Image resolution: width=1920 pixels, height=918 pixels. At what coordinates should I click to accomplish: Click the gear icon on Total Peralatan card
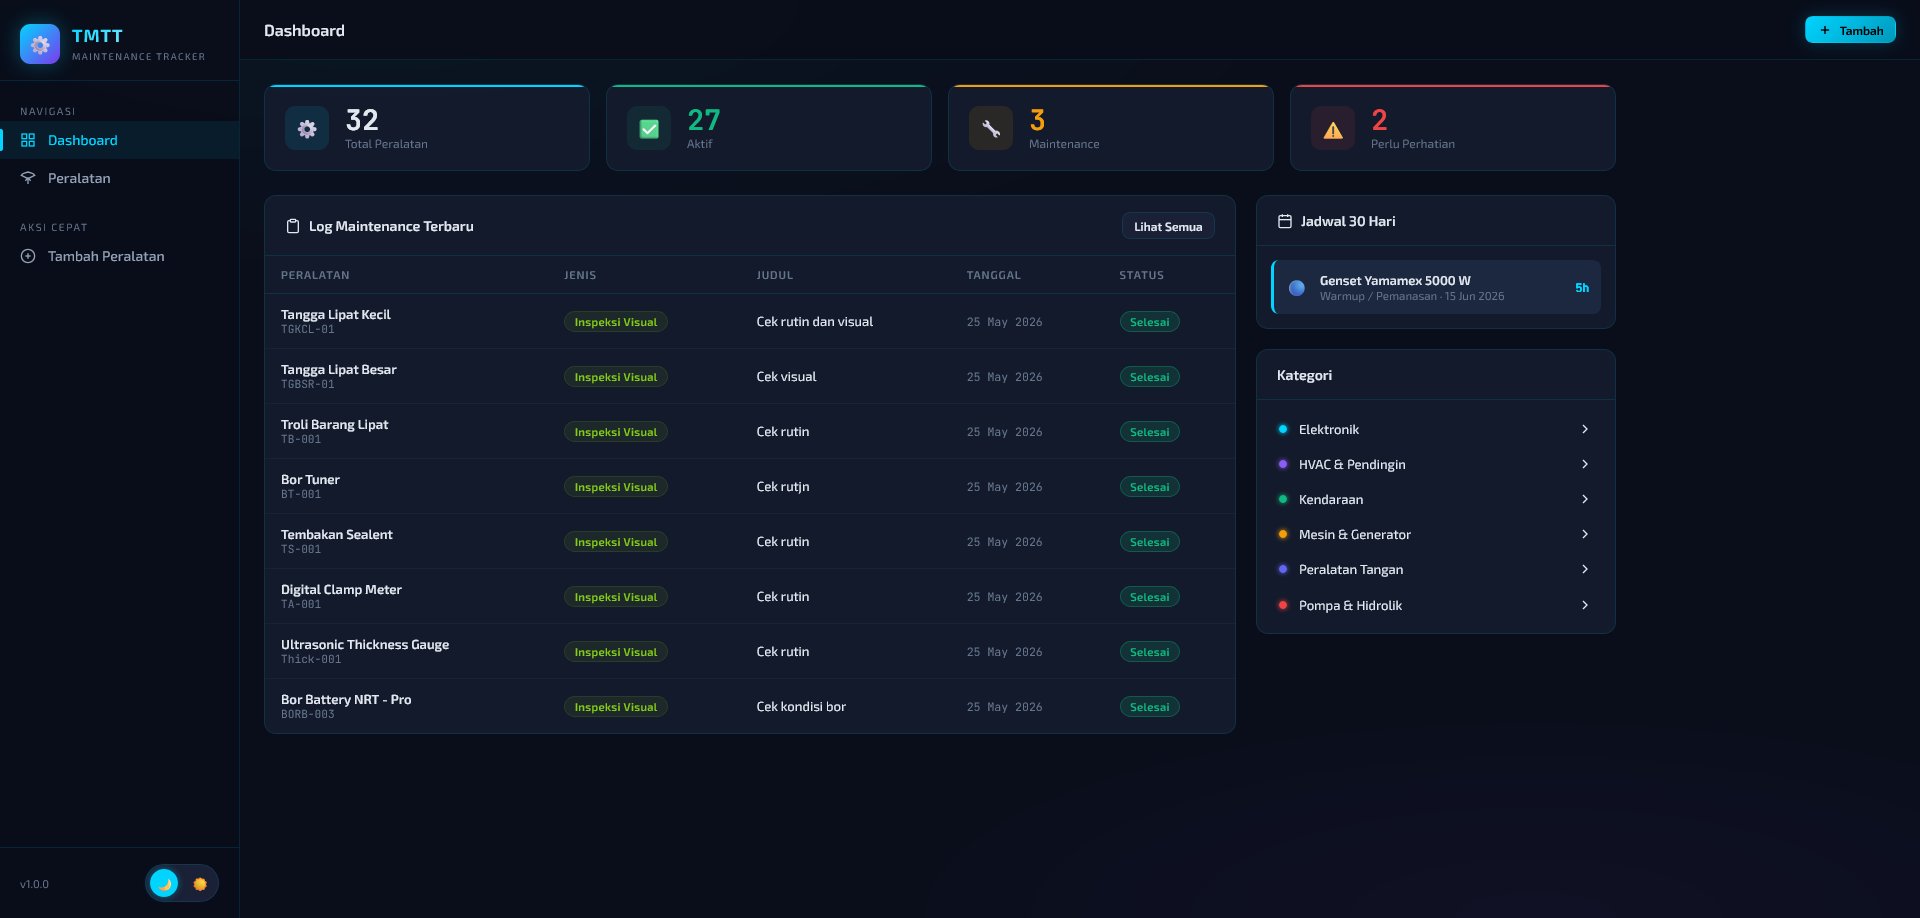point(307,129)
